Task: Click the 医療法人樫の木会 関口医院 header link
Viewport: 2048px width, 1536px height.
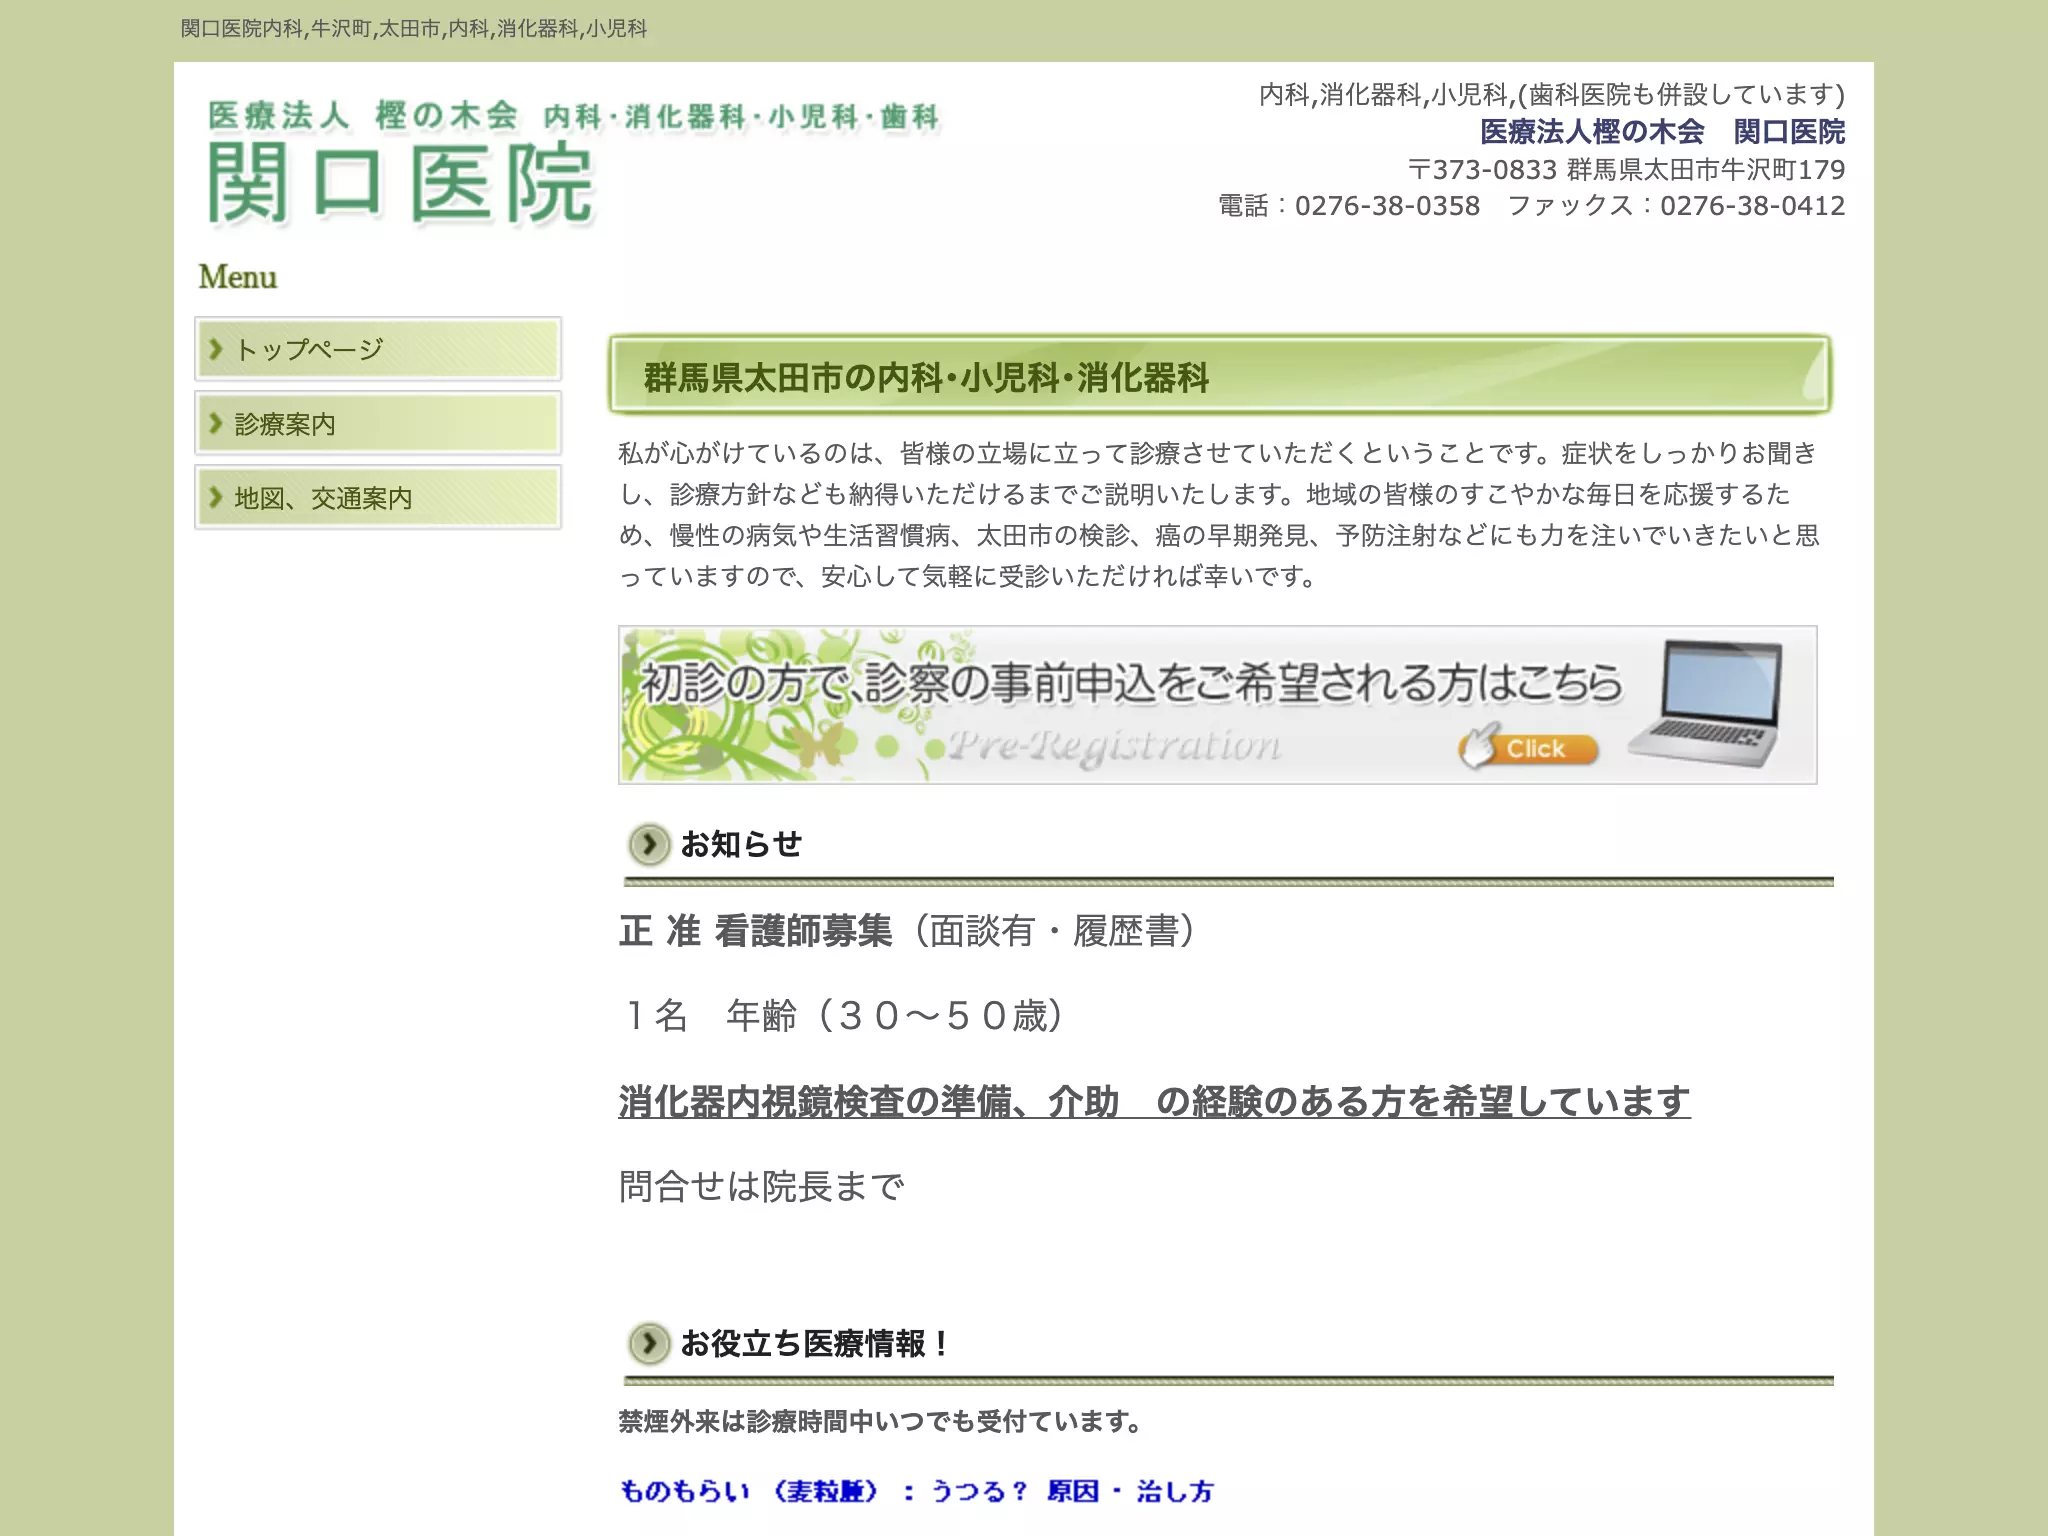Action: 1662,131
